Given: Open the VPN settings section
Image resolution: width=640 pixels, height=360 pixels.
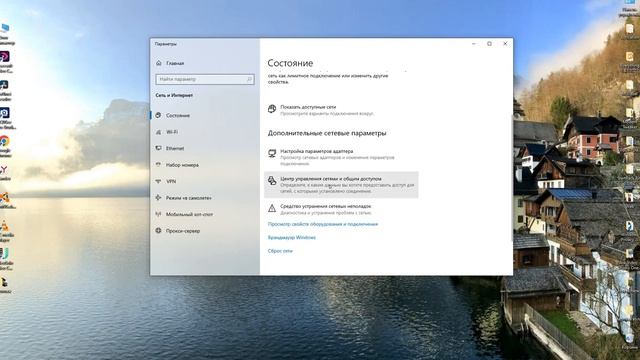Looking at the screenshot, I should pyautogui.click(x=166, y=181).
